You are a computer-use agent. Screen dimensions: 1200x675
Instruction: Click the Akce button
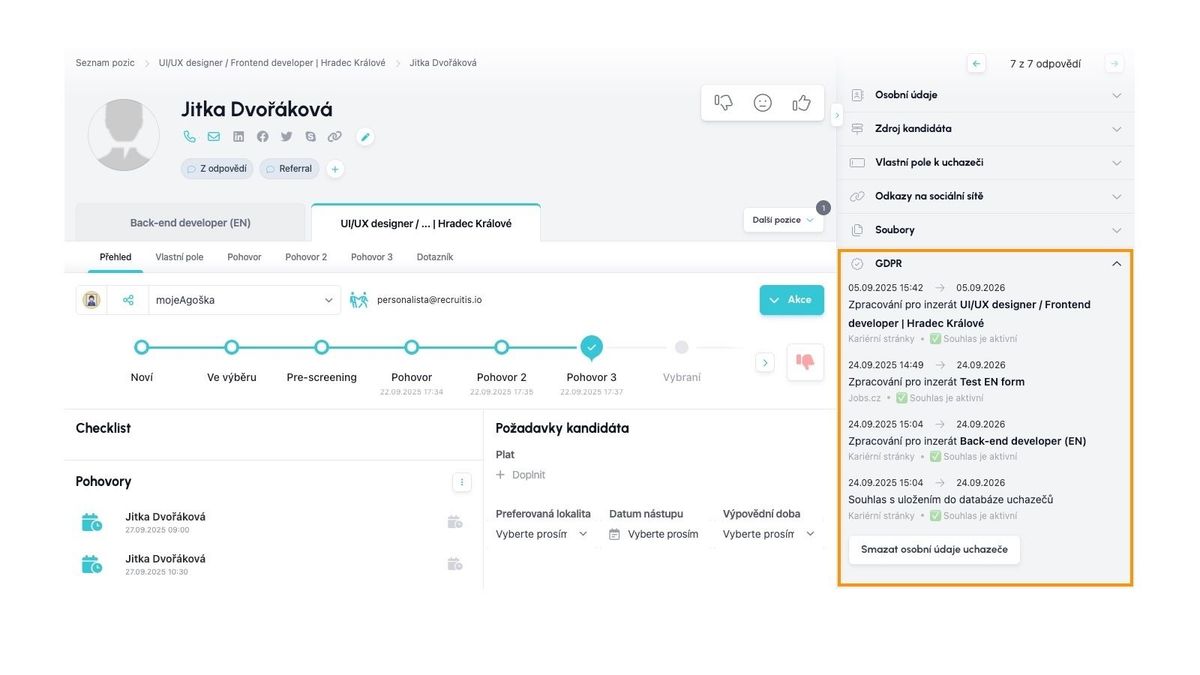[x=791, y=300]
